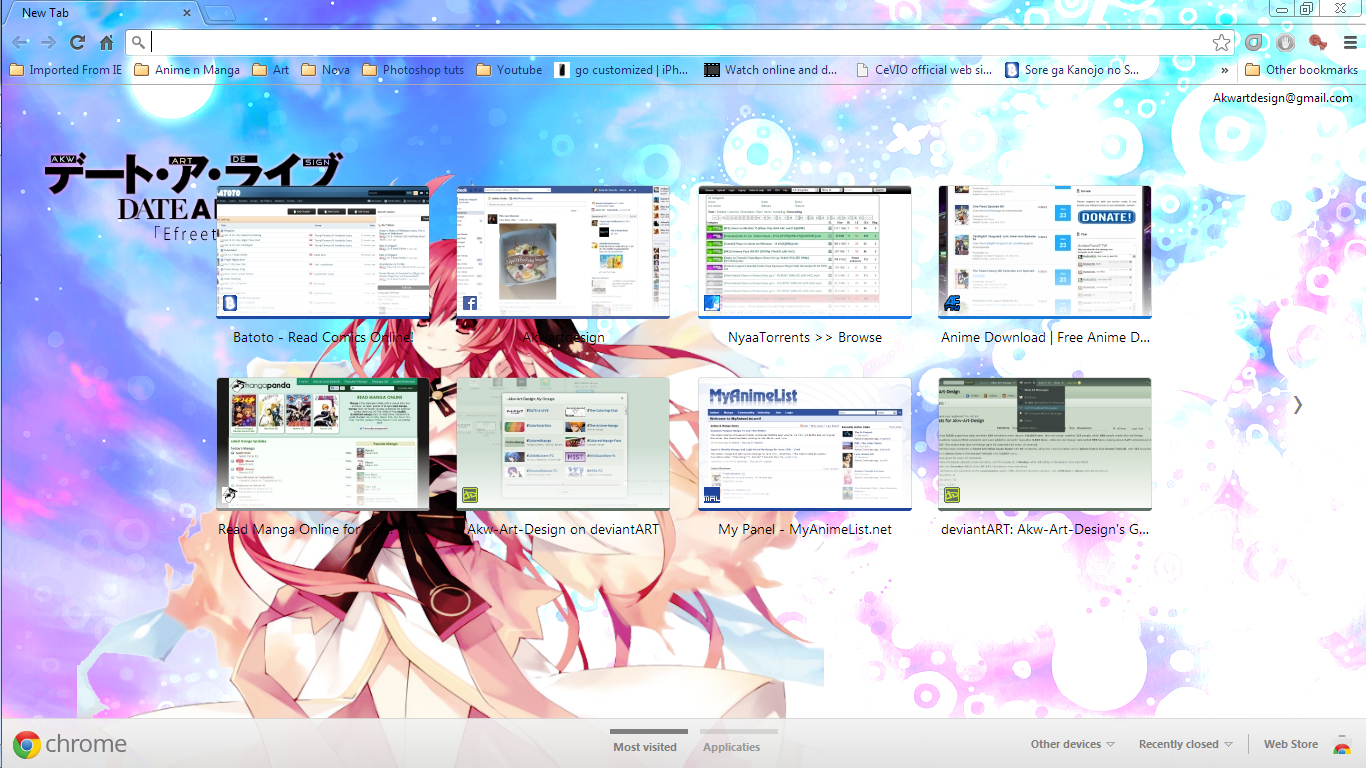Click the grey circular extension icon

coord(1253,42)
